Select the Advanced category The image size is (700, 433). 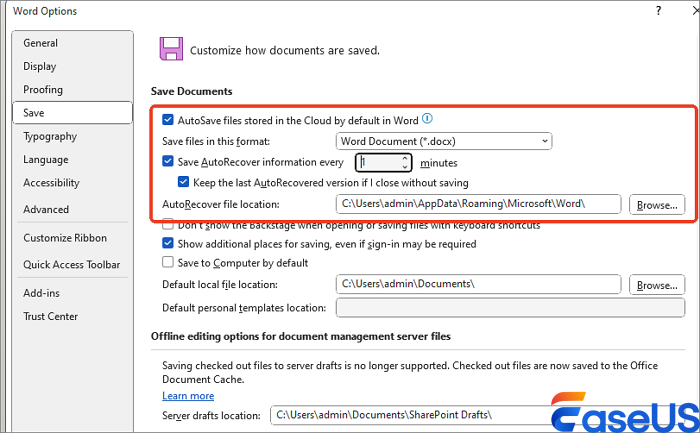tap(46, 209)
